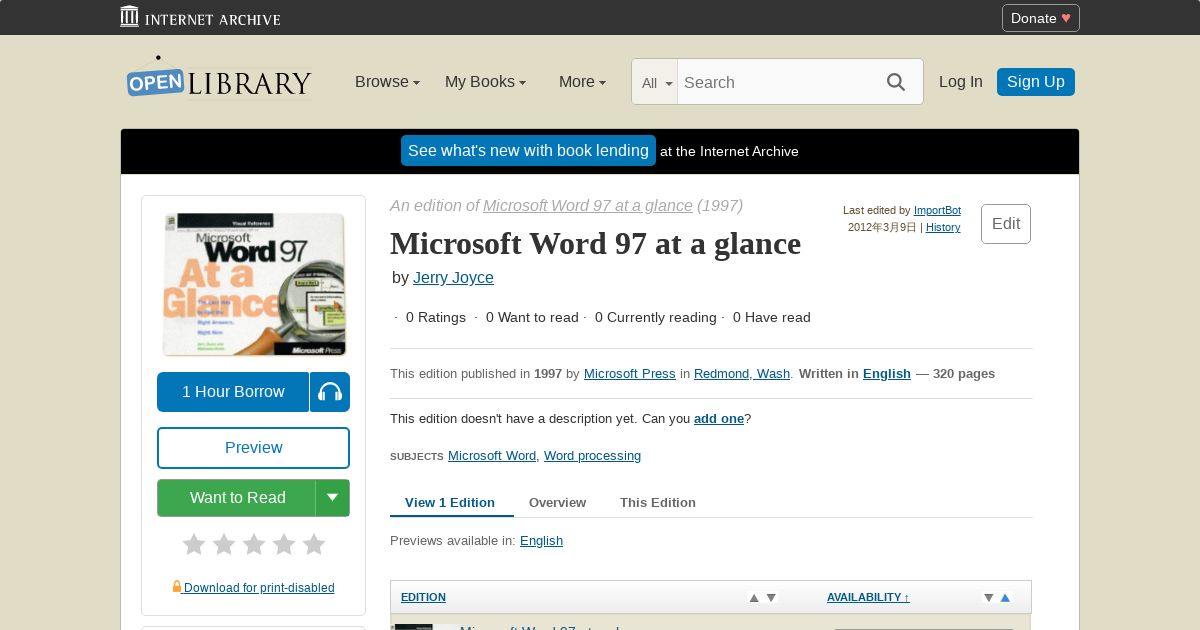Viewport: 1200px width, 630px height.
Task: Expand the Browse menu
Action: click(x=387, y=82)
